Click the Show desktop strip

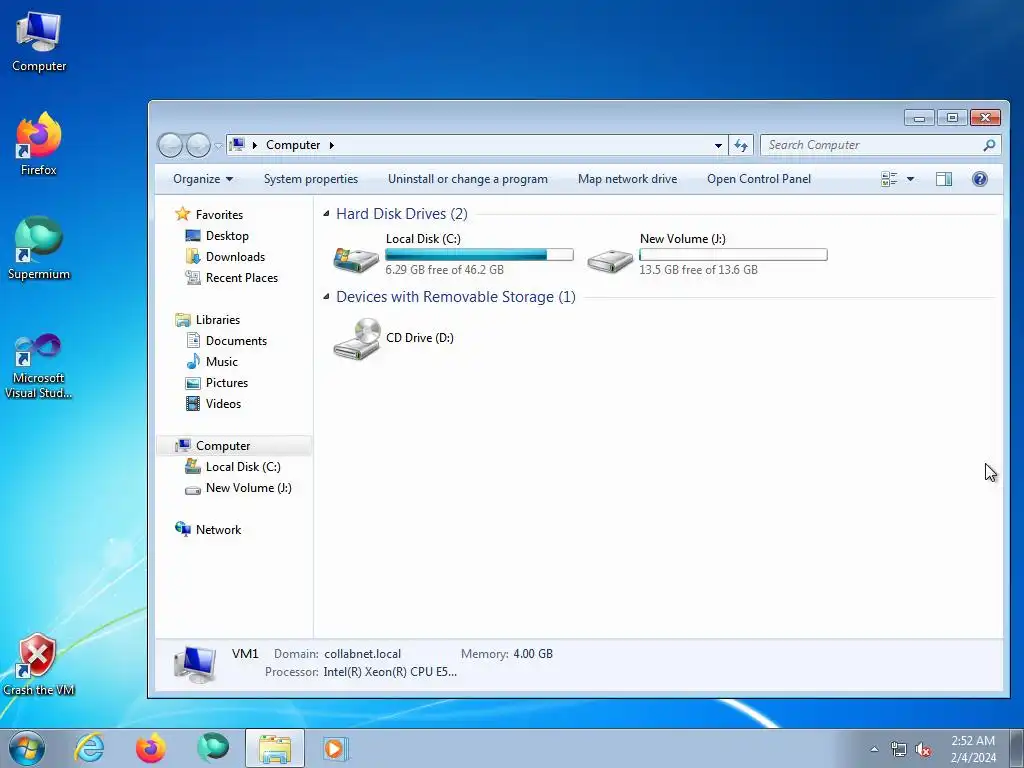click(x=1017, y=748)
